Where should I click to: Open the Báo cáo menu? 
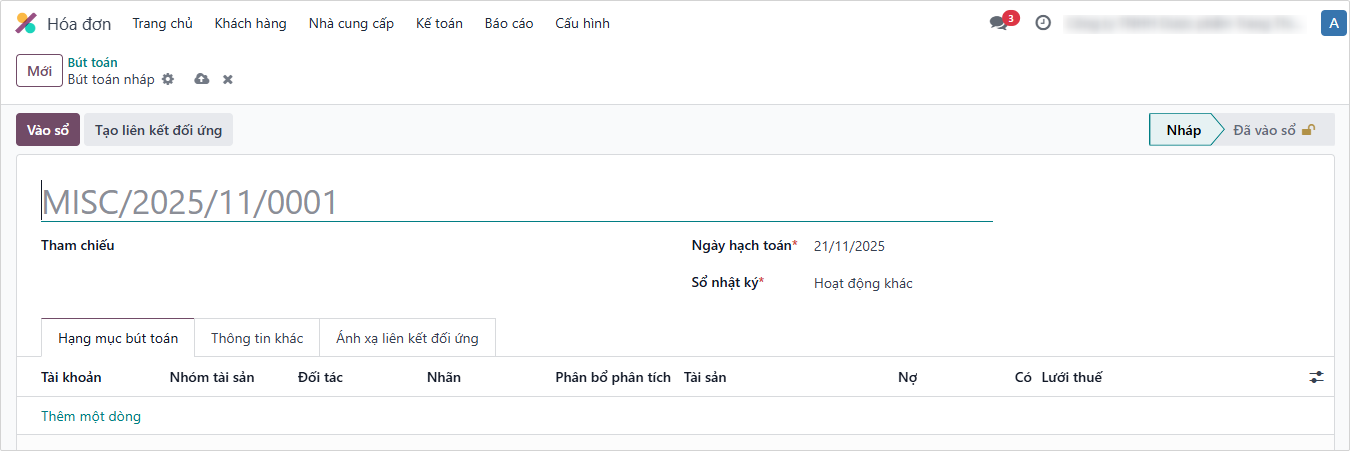(x=509, y=23)
